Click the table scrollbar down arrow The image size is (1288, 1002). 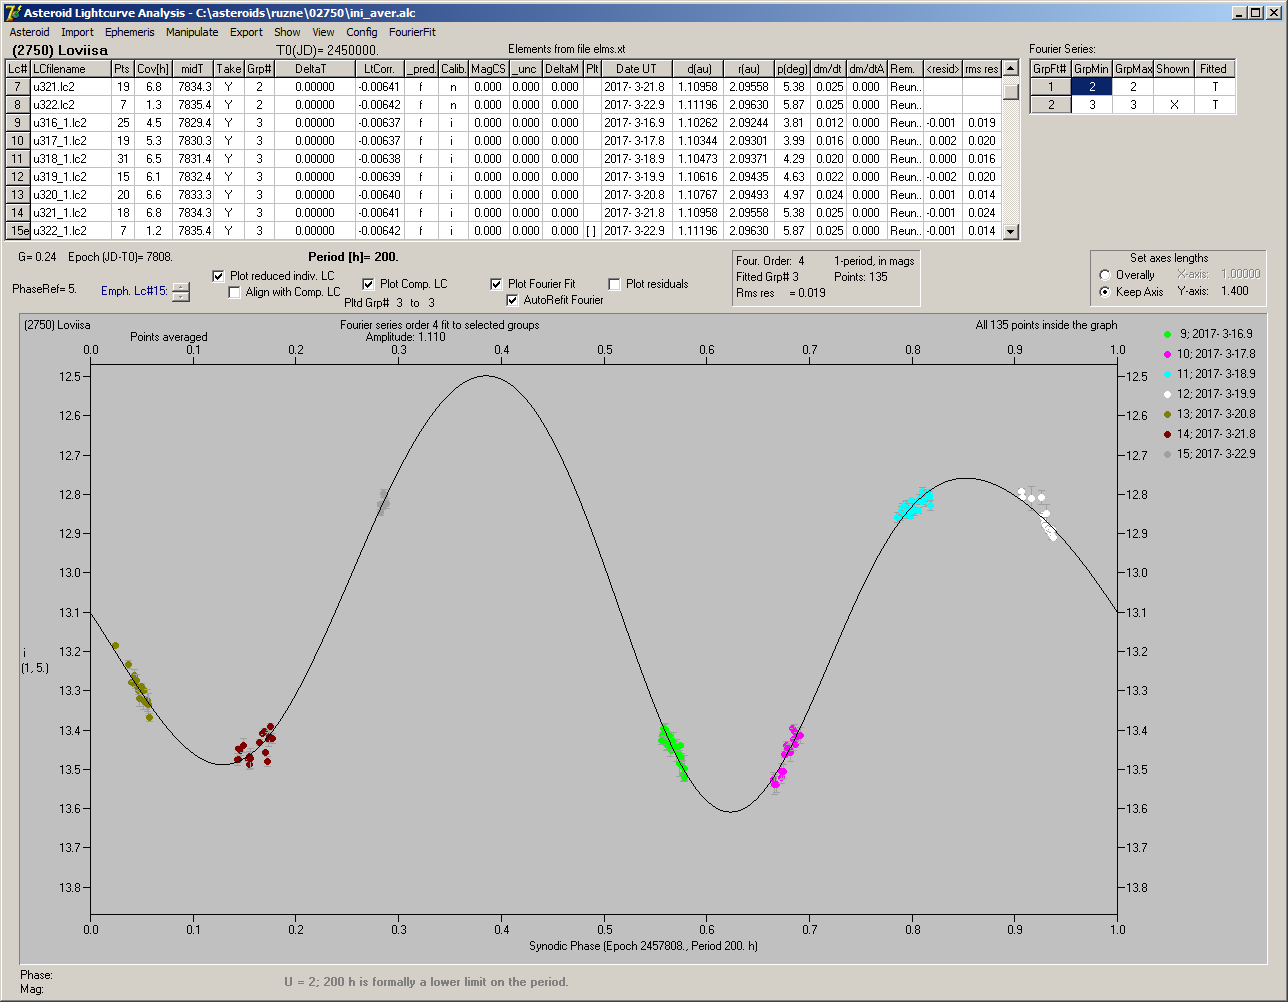1011,232
